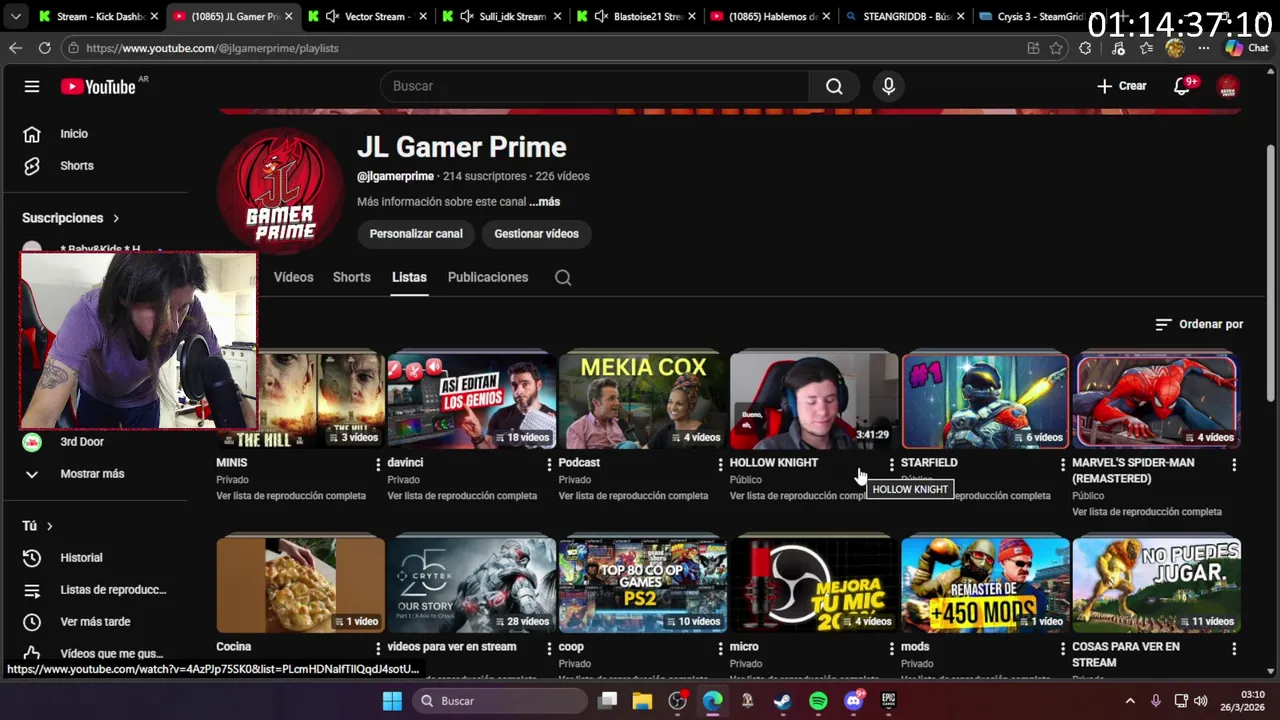
Task: Open Spotify from the taskbar
Action: pyautogui.click(x=818, y=701)
